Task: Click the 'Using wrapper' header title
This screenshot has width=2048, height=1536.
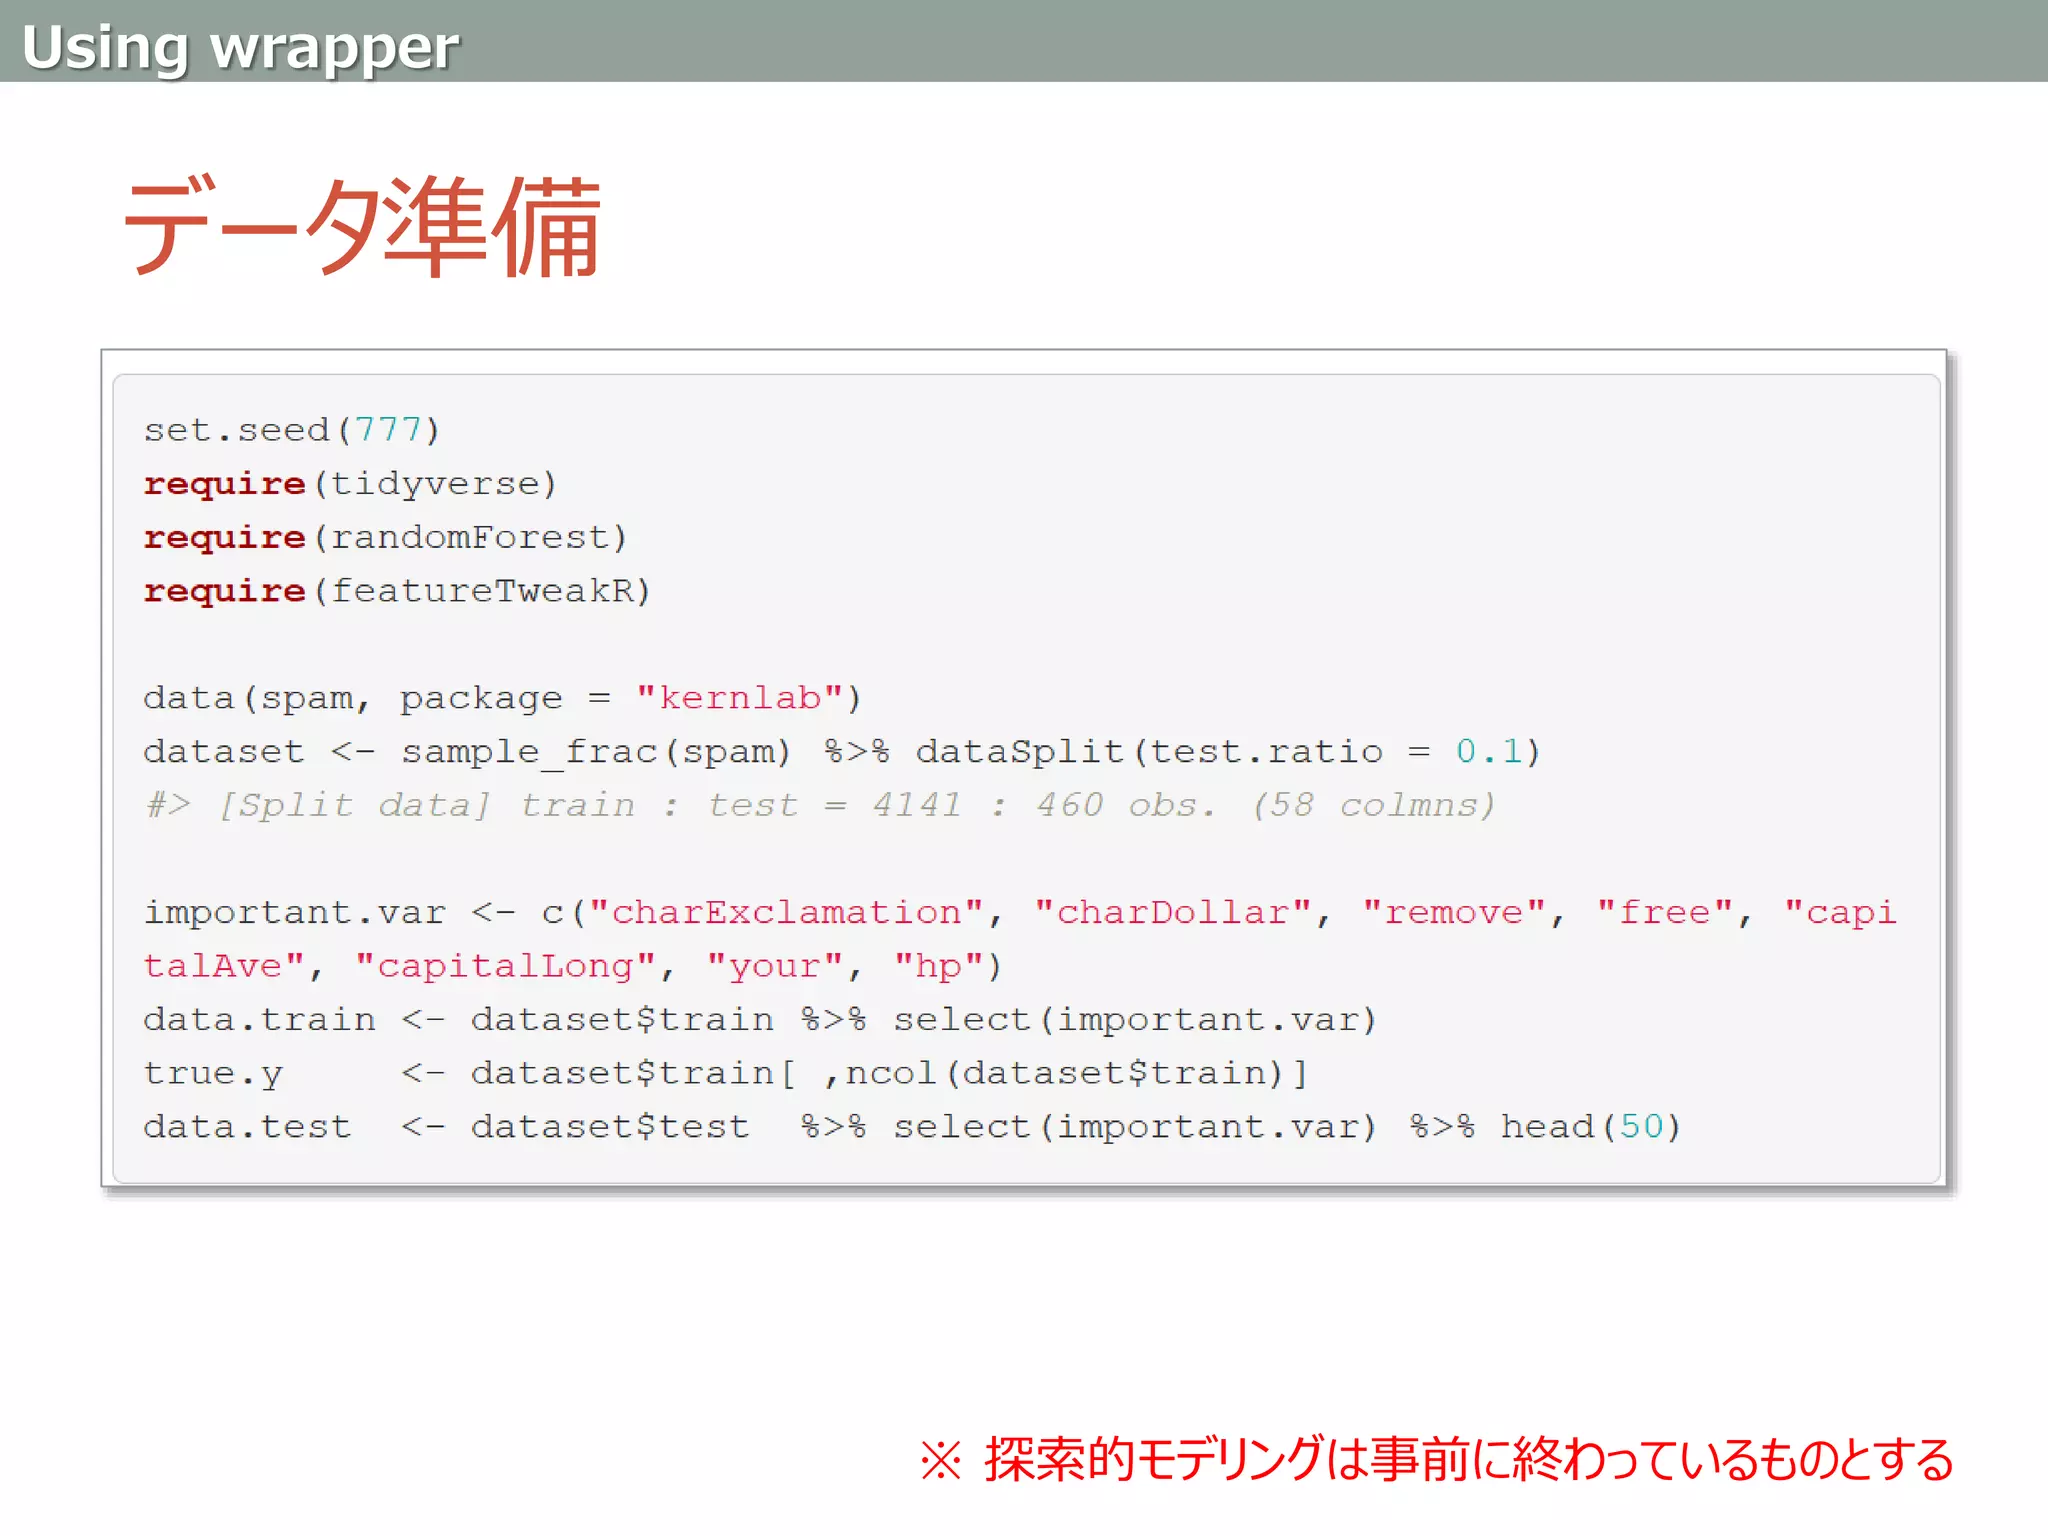Action: 240,47
